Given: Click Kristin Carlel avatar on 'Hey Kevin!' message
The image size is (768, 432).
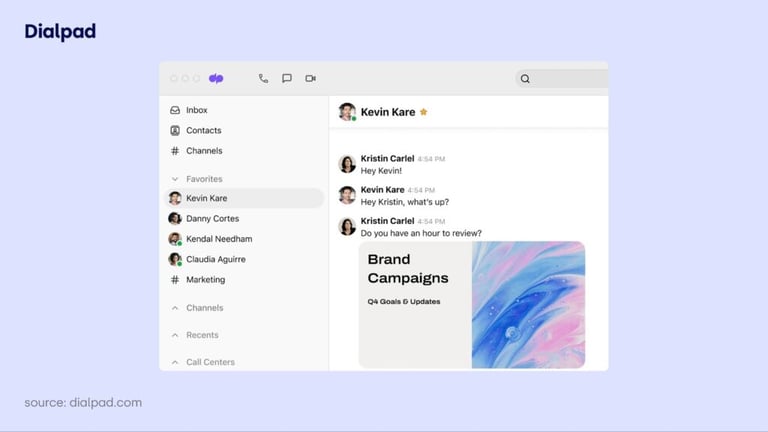Looking at the screenshot, I should tap(347, 164).
